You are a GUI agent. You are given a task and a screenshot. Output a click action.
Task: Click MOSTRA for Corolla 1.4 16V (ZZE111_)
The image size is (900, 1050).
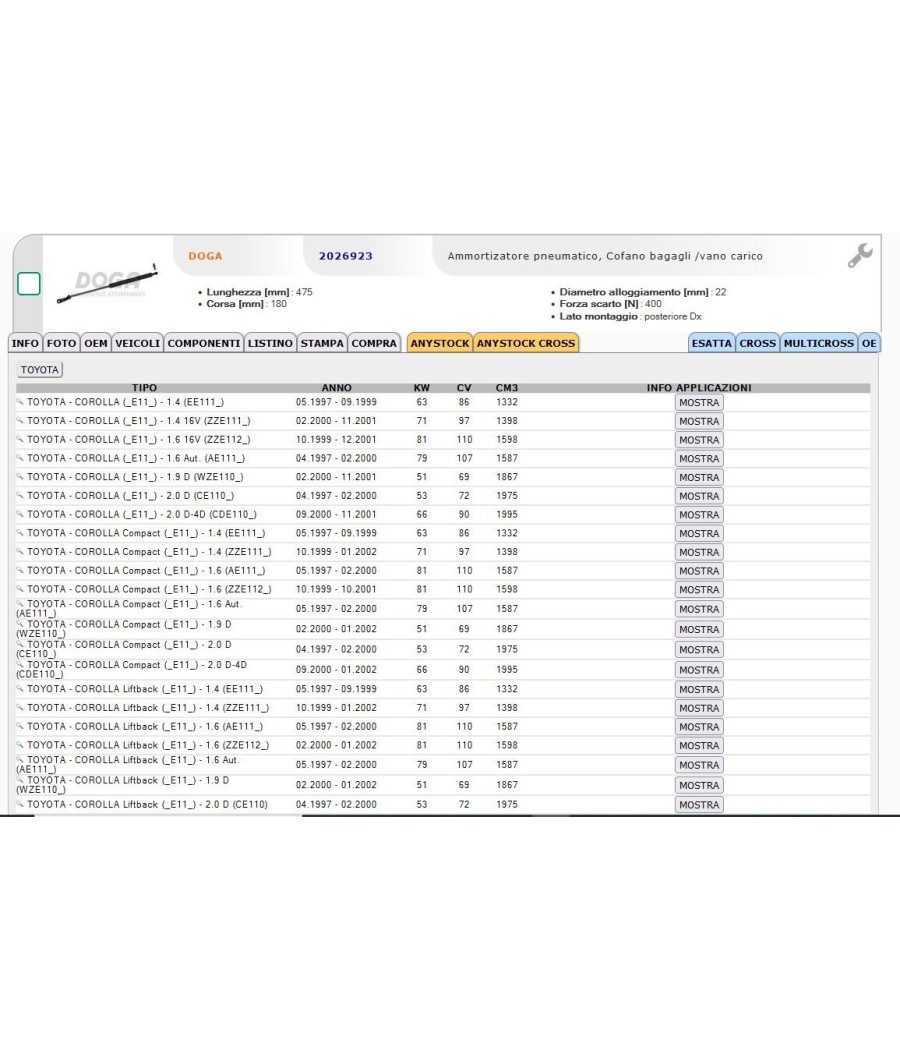(x=699, y=421)
